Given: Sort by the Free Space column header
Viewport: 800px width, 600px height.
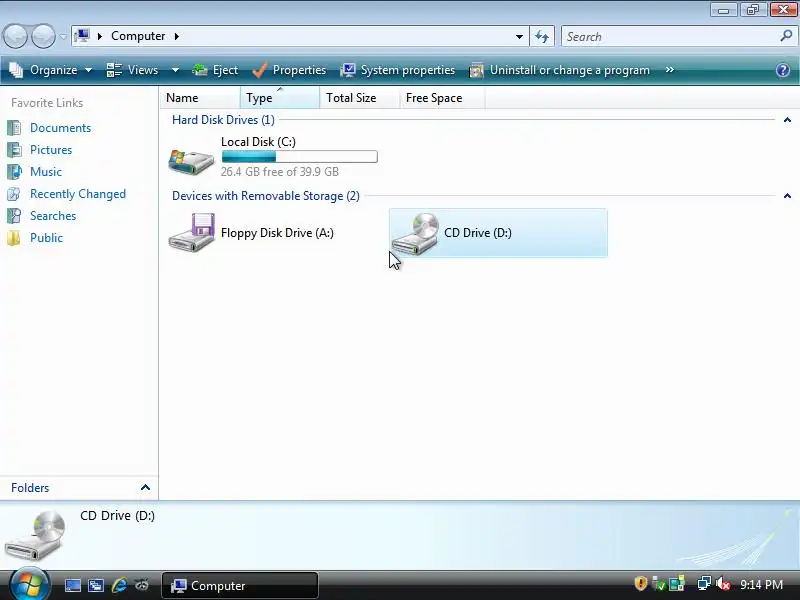Looking at the screenshot, I should (442, 97).
